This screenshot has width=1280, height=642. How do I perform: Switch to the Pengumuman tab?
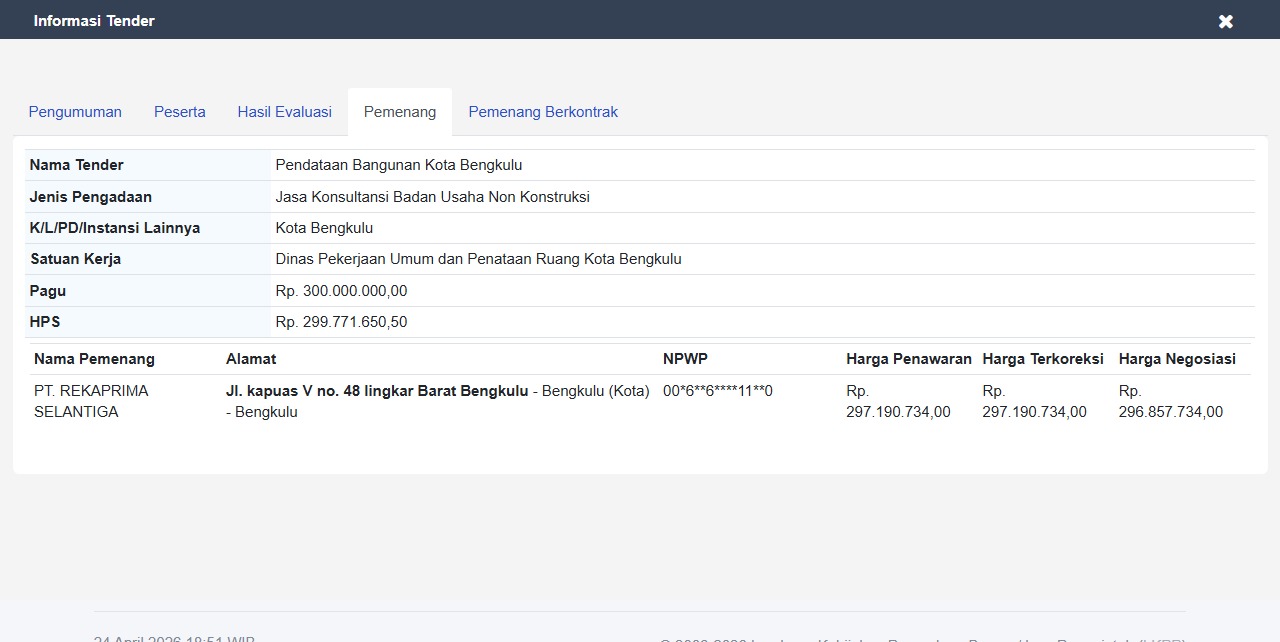click(x=75, y=112)
